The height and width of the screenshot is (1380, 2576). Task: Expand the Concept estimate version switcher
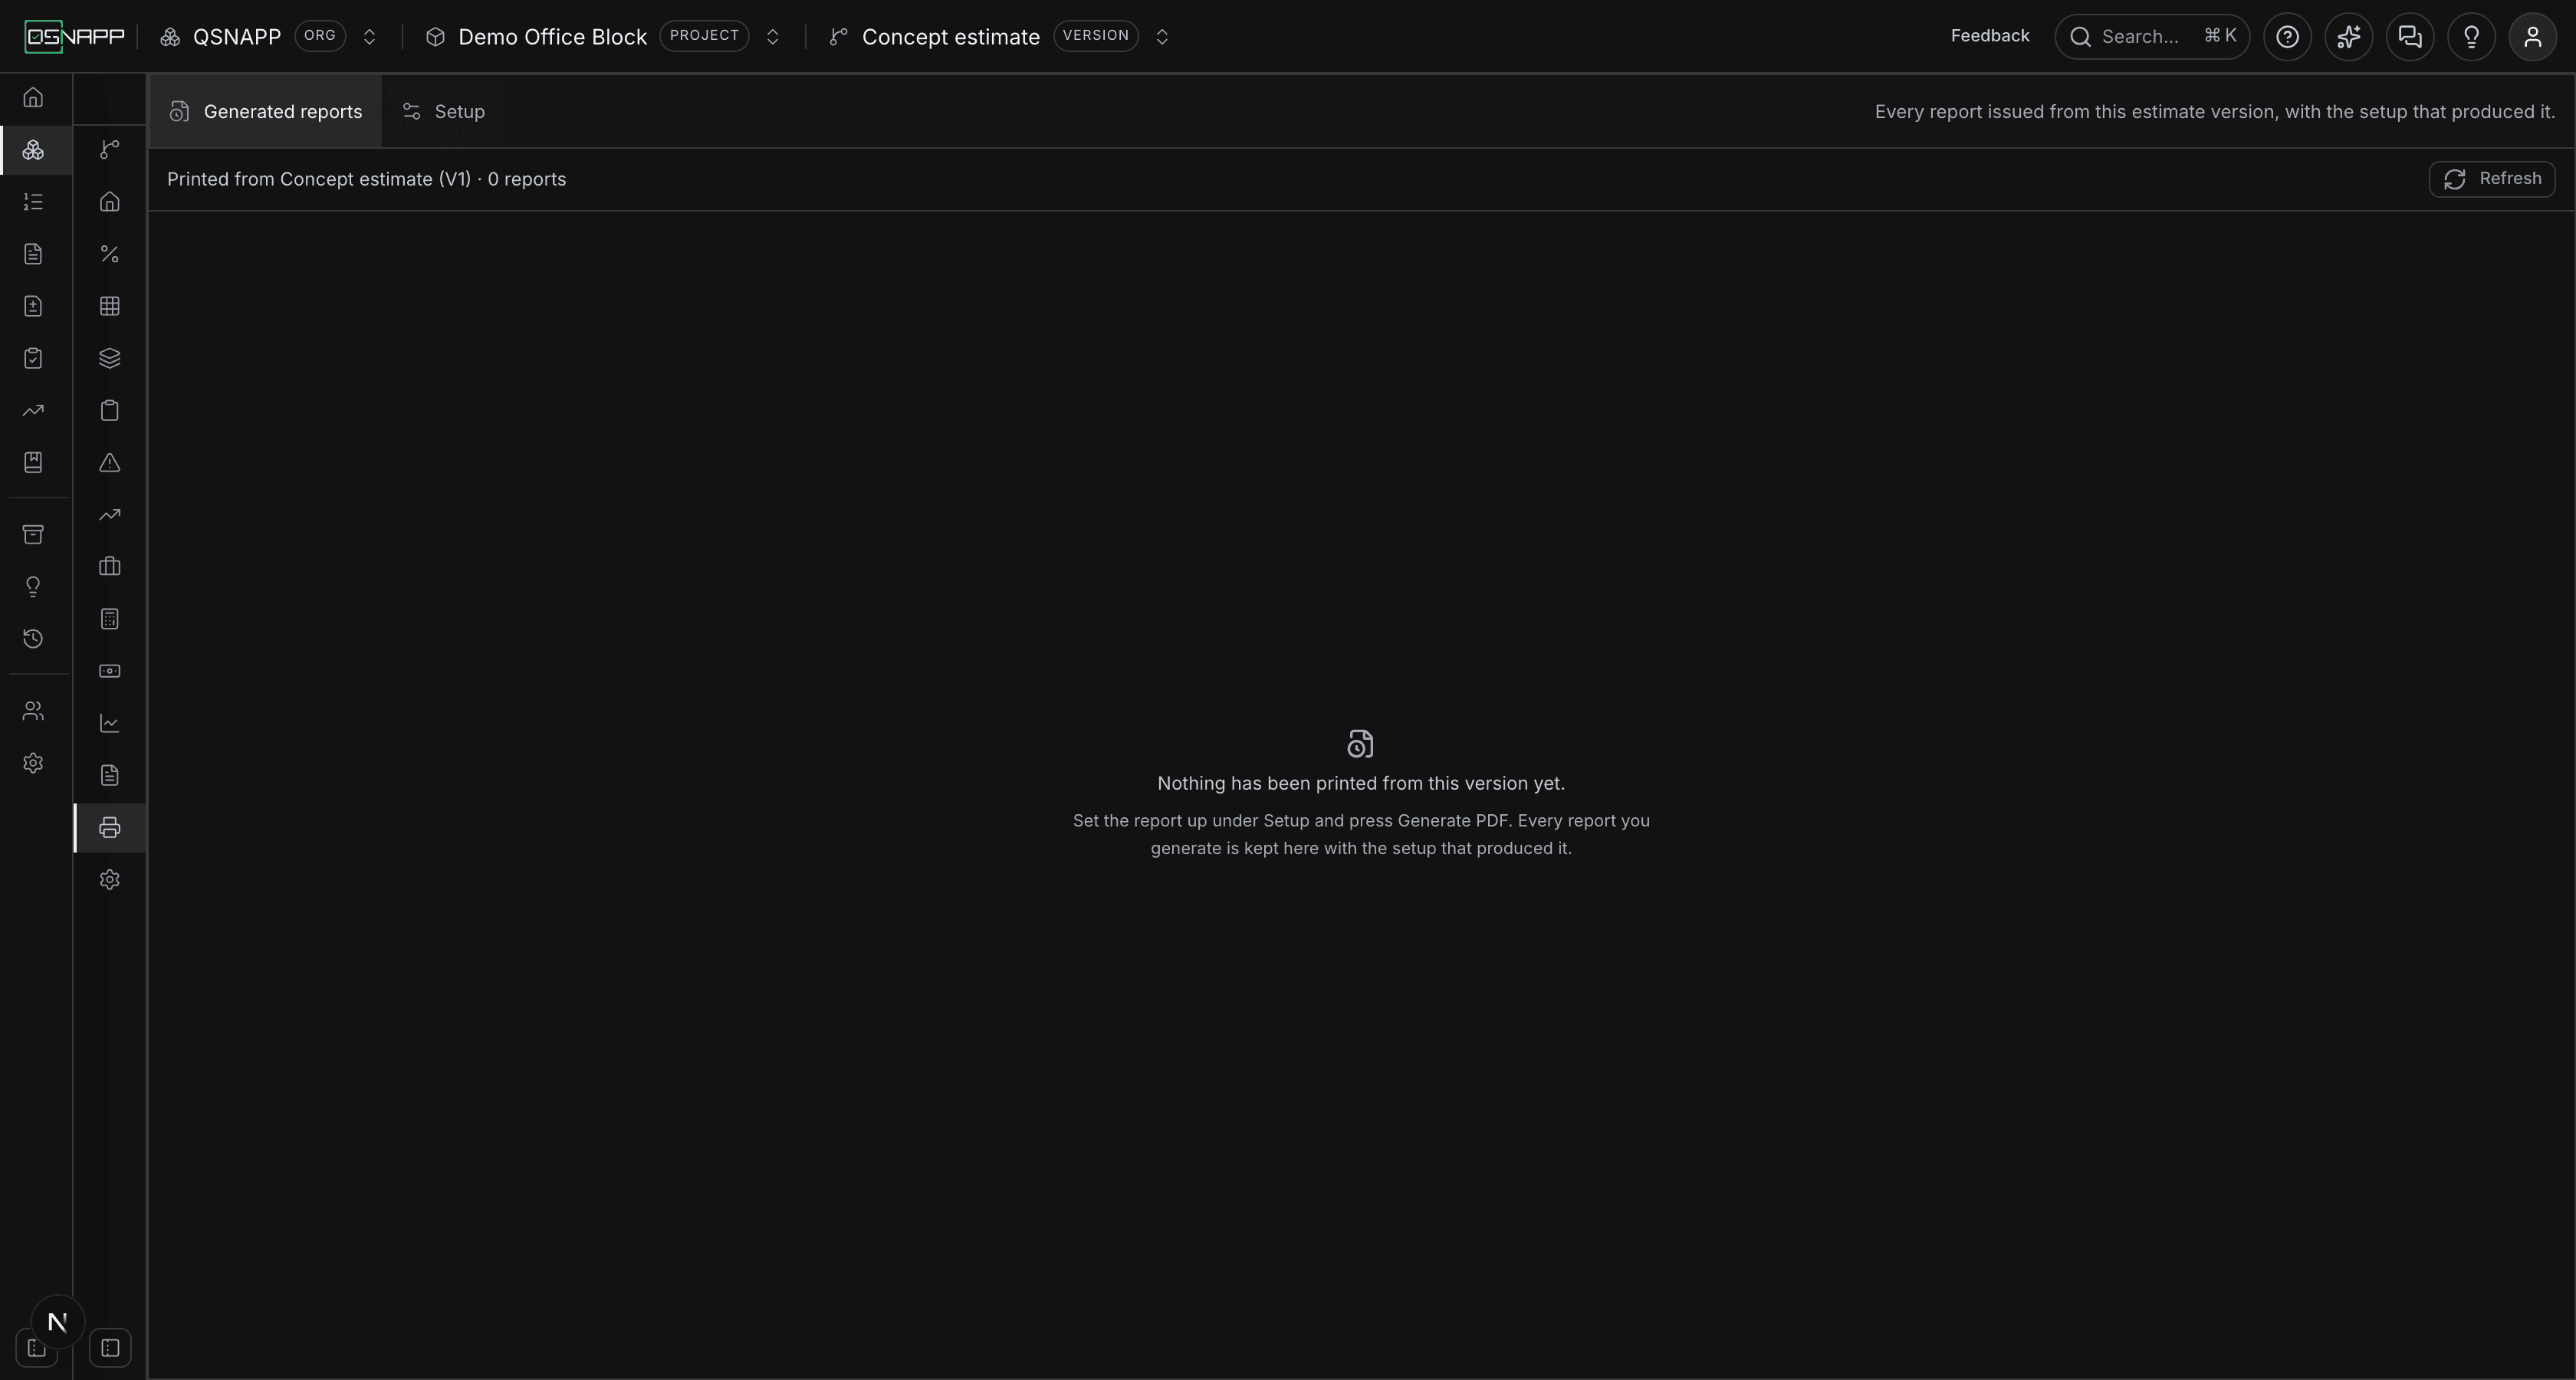[1162, 37]
